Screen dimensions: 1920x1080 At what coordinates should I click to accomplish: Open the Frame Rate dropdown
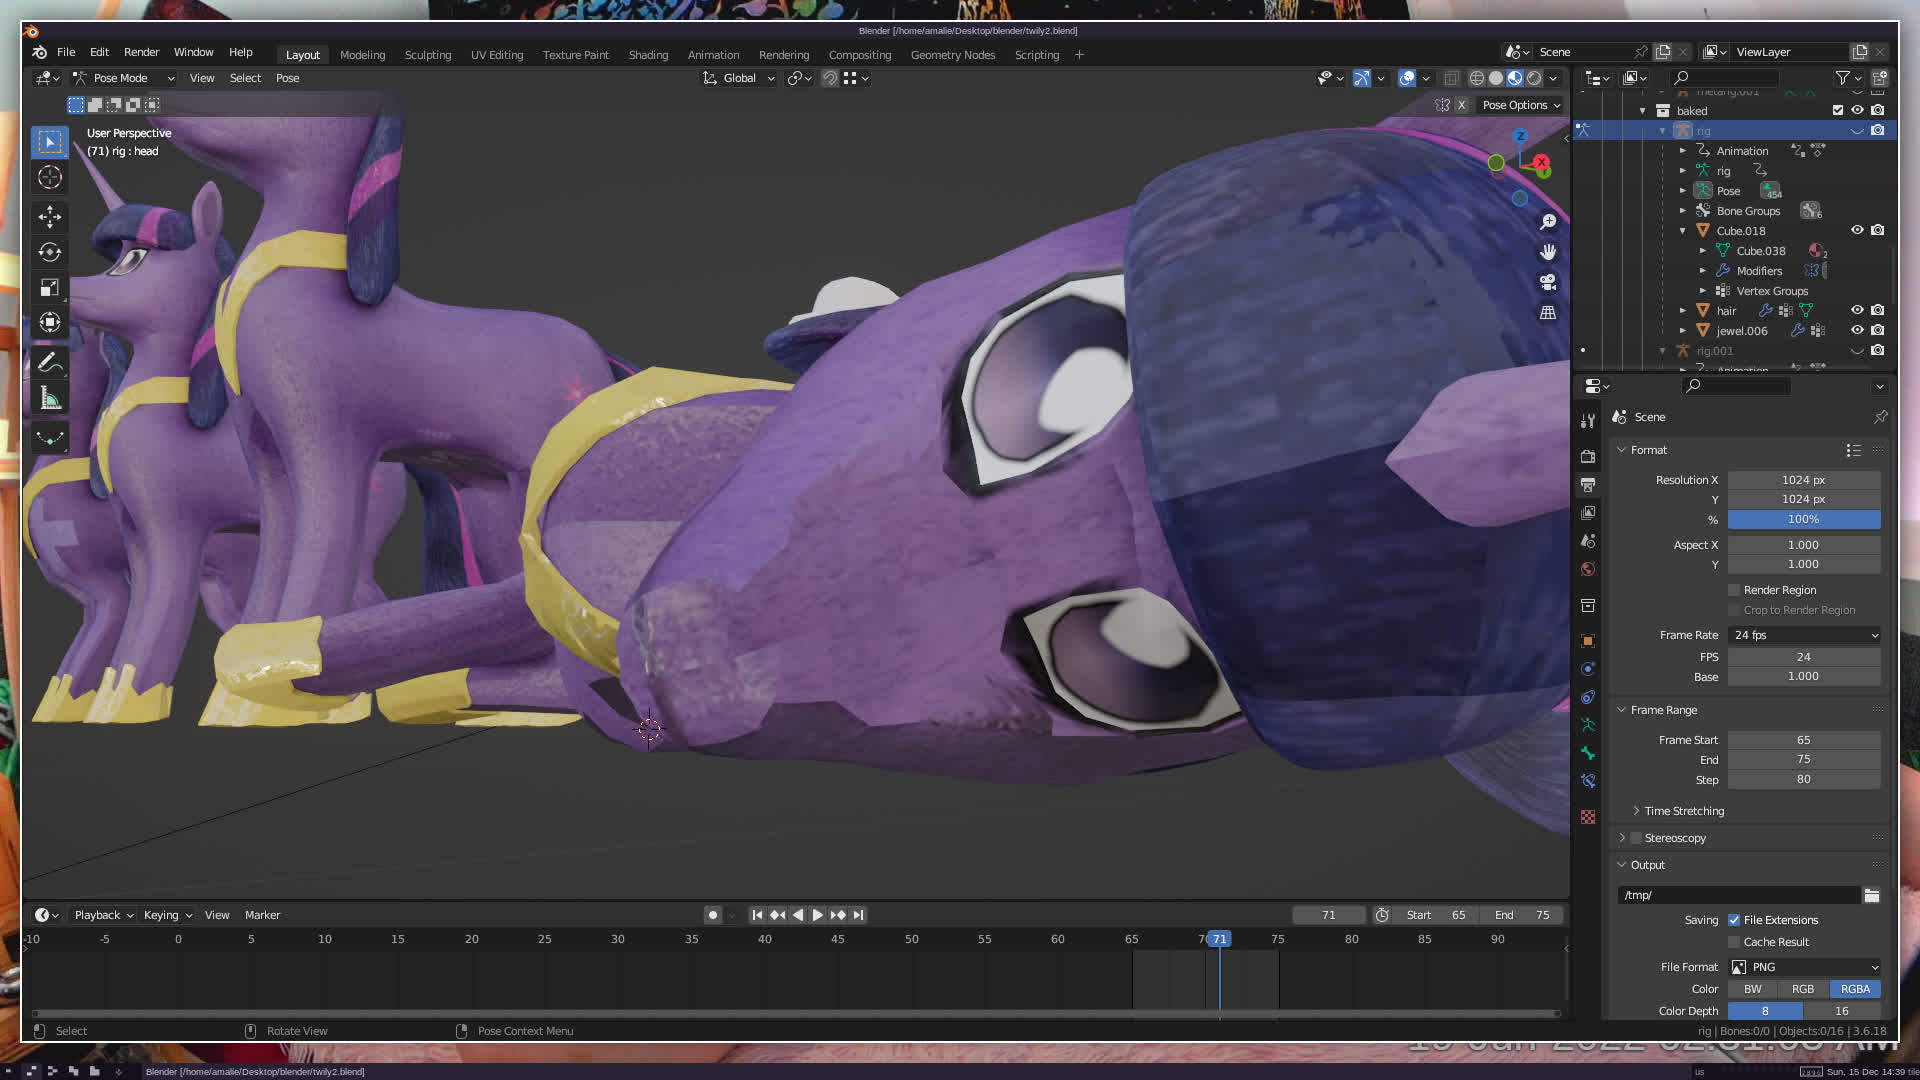1804,635
